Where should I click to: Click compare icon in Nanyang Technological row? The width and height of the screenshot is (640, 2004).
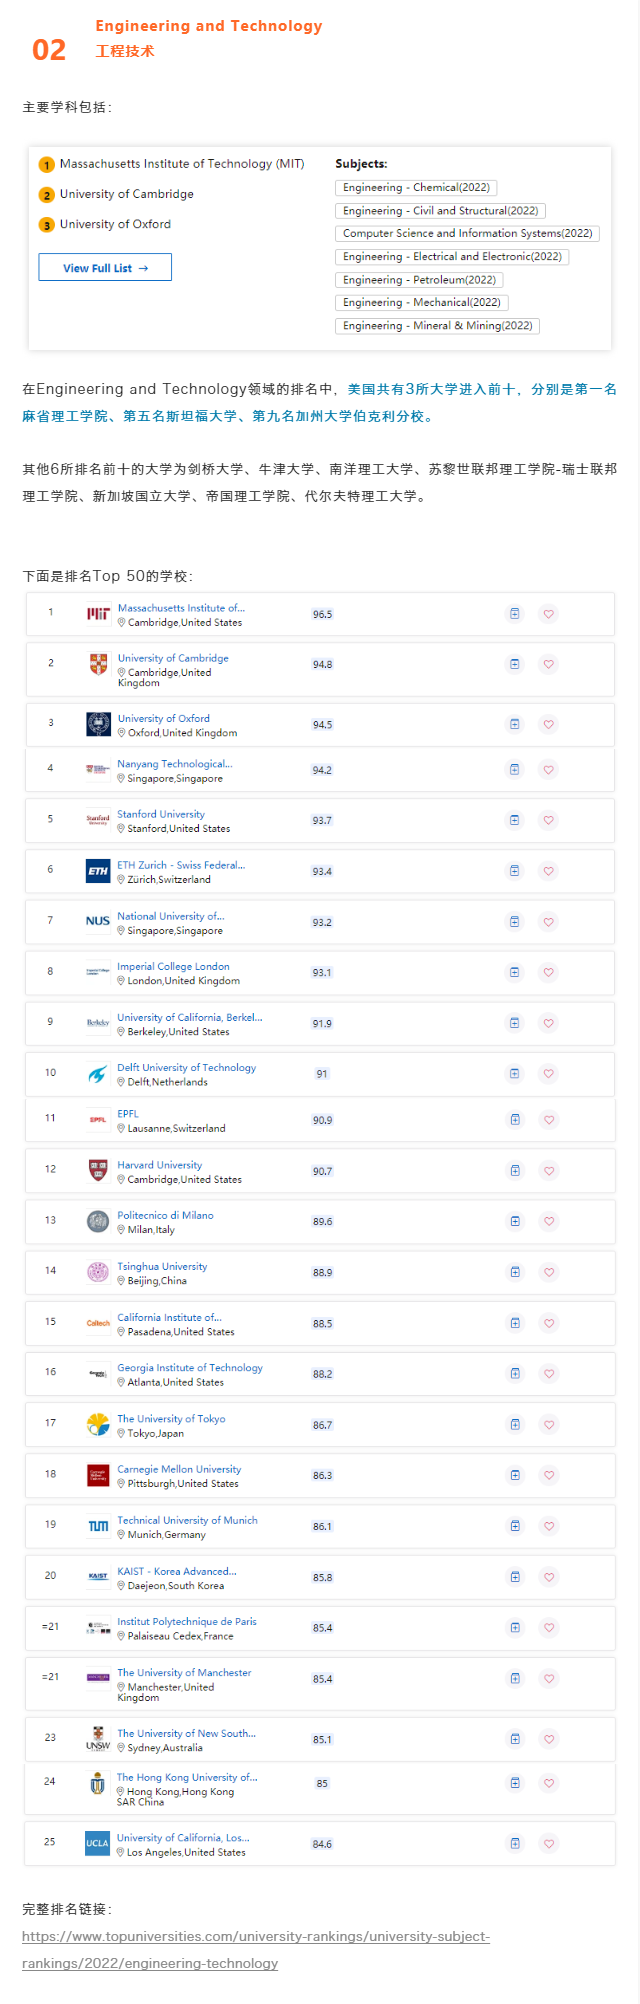(515, 770)
